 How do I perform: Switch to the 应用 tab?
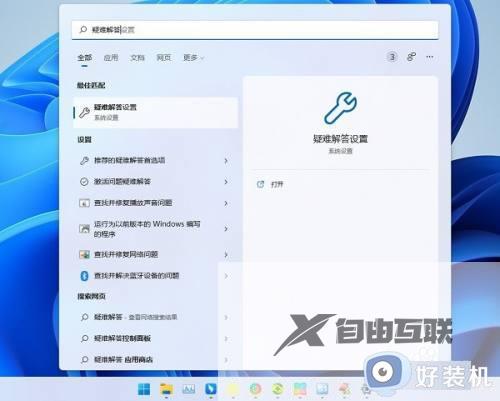pos(111,58)
